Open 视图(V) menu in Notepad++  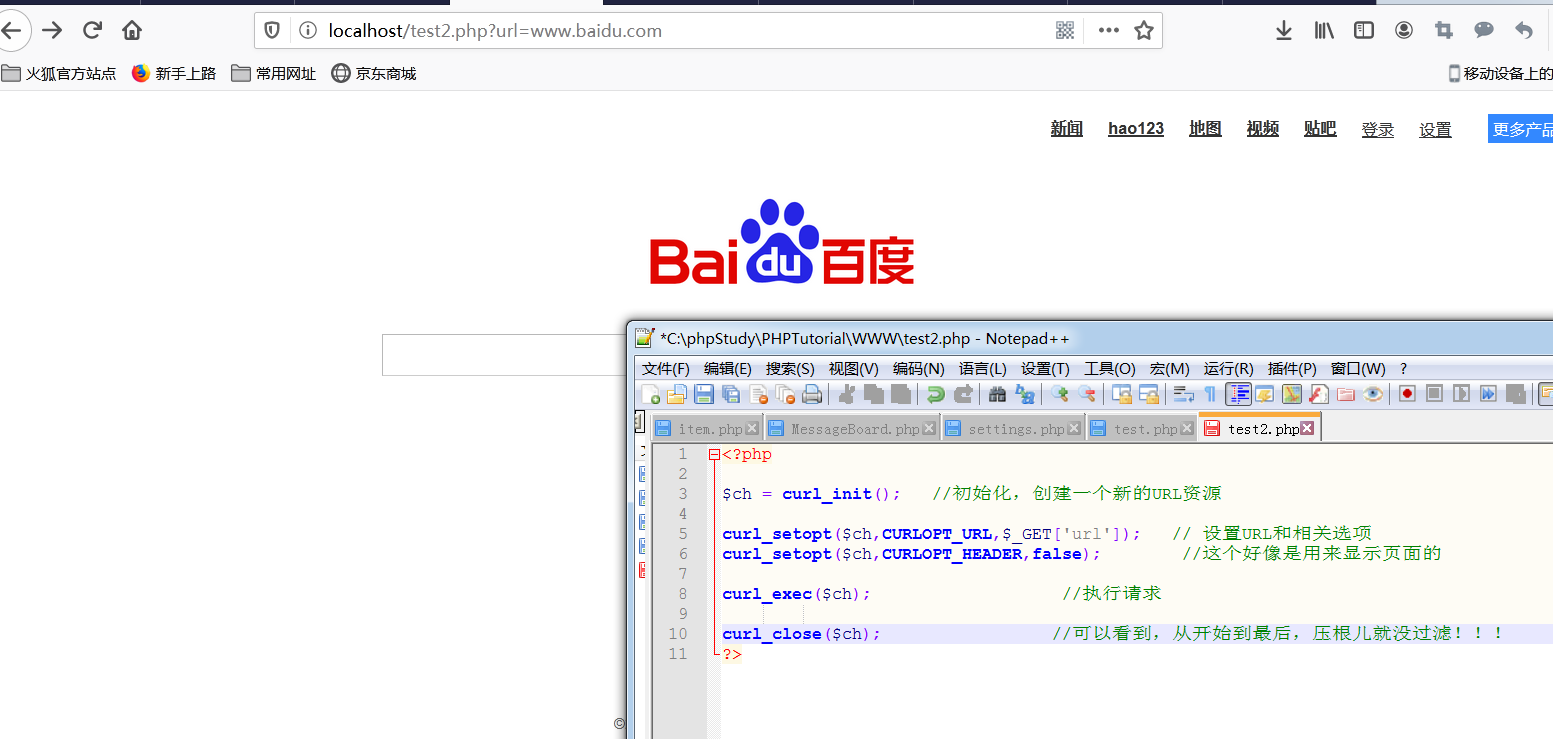[x=853, y=369]
